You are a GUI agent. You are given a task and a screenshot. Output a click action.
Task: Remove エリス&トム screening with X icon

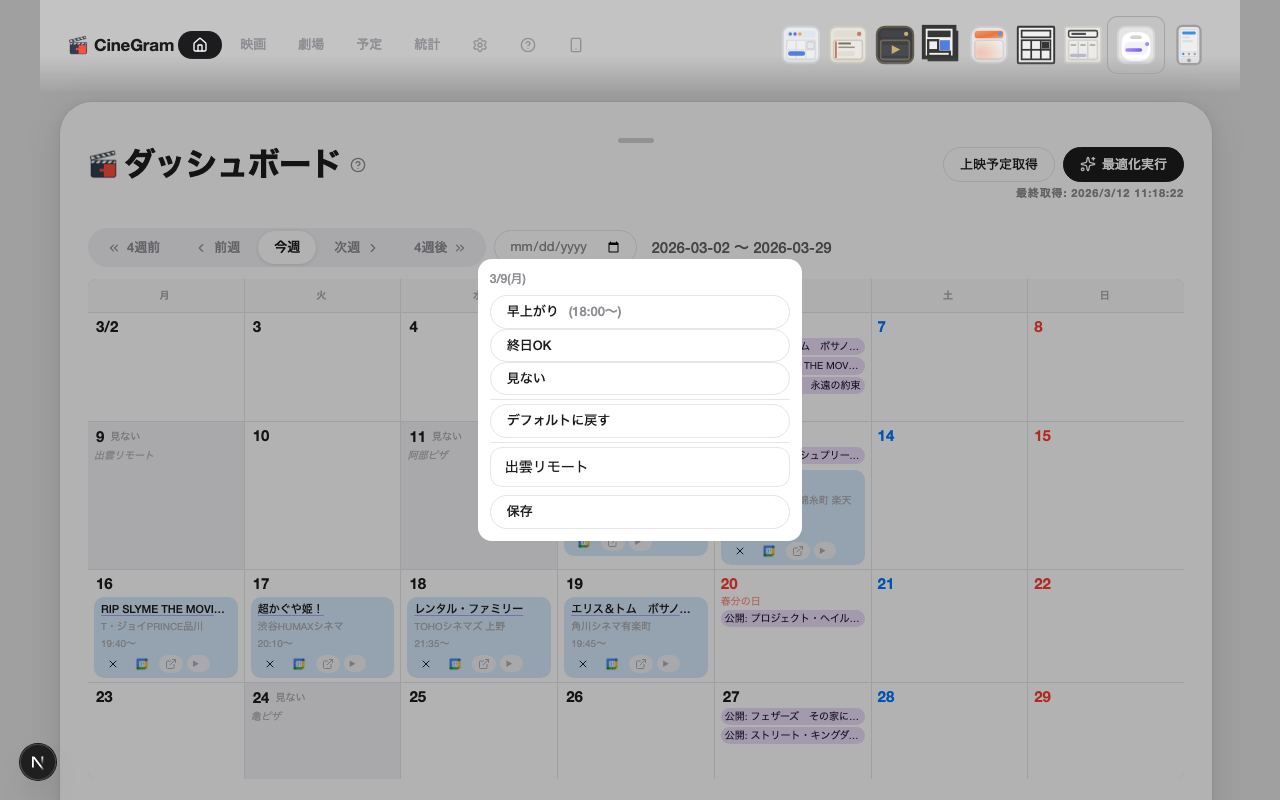583,664
